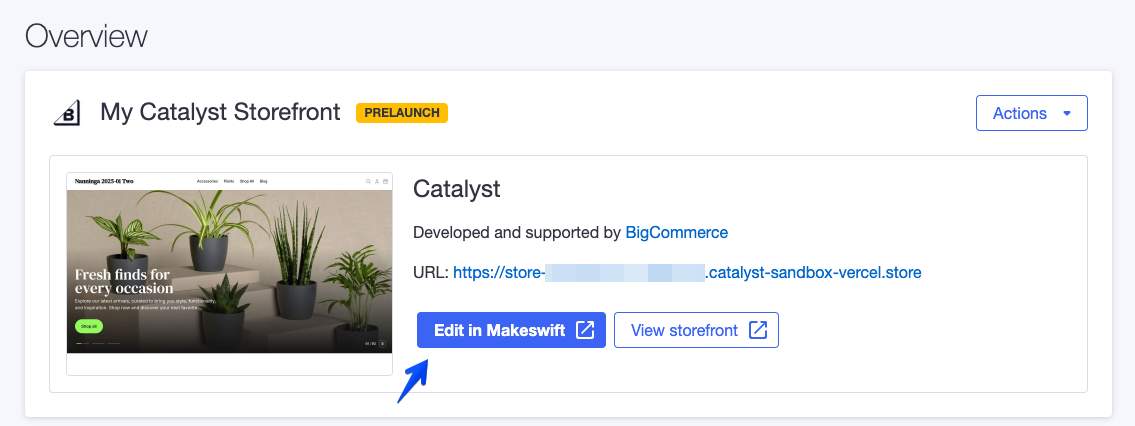Select Accessories in the preview navigation
Image resolution: width=1135 pixels, height=426 pixels.
(x=207, y=181)
